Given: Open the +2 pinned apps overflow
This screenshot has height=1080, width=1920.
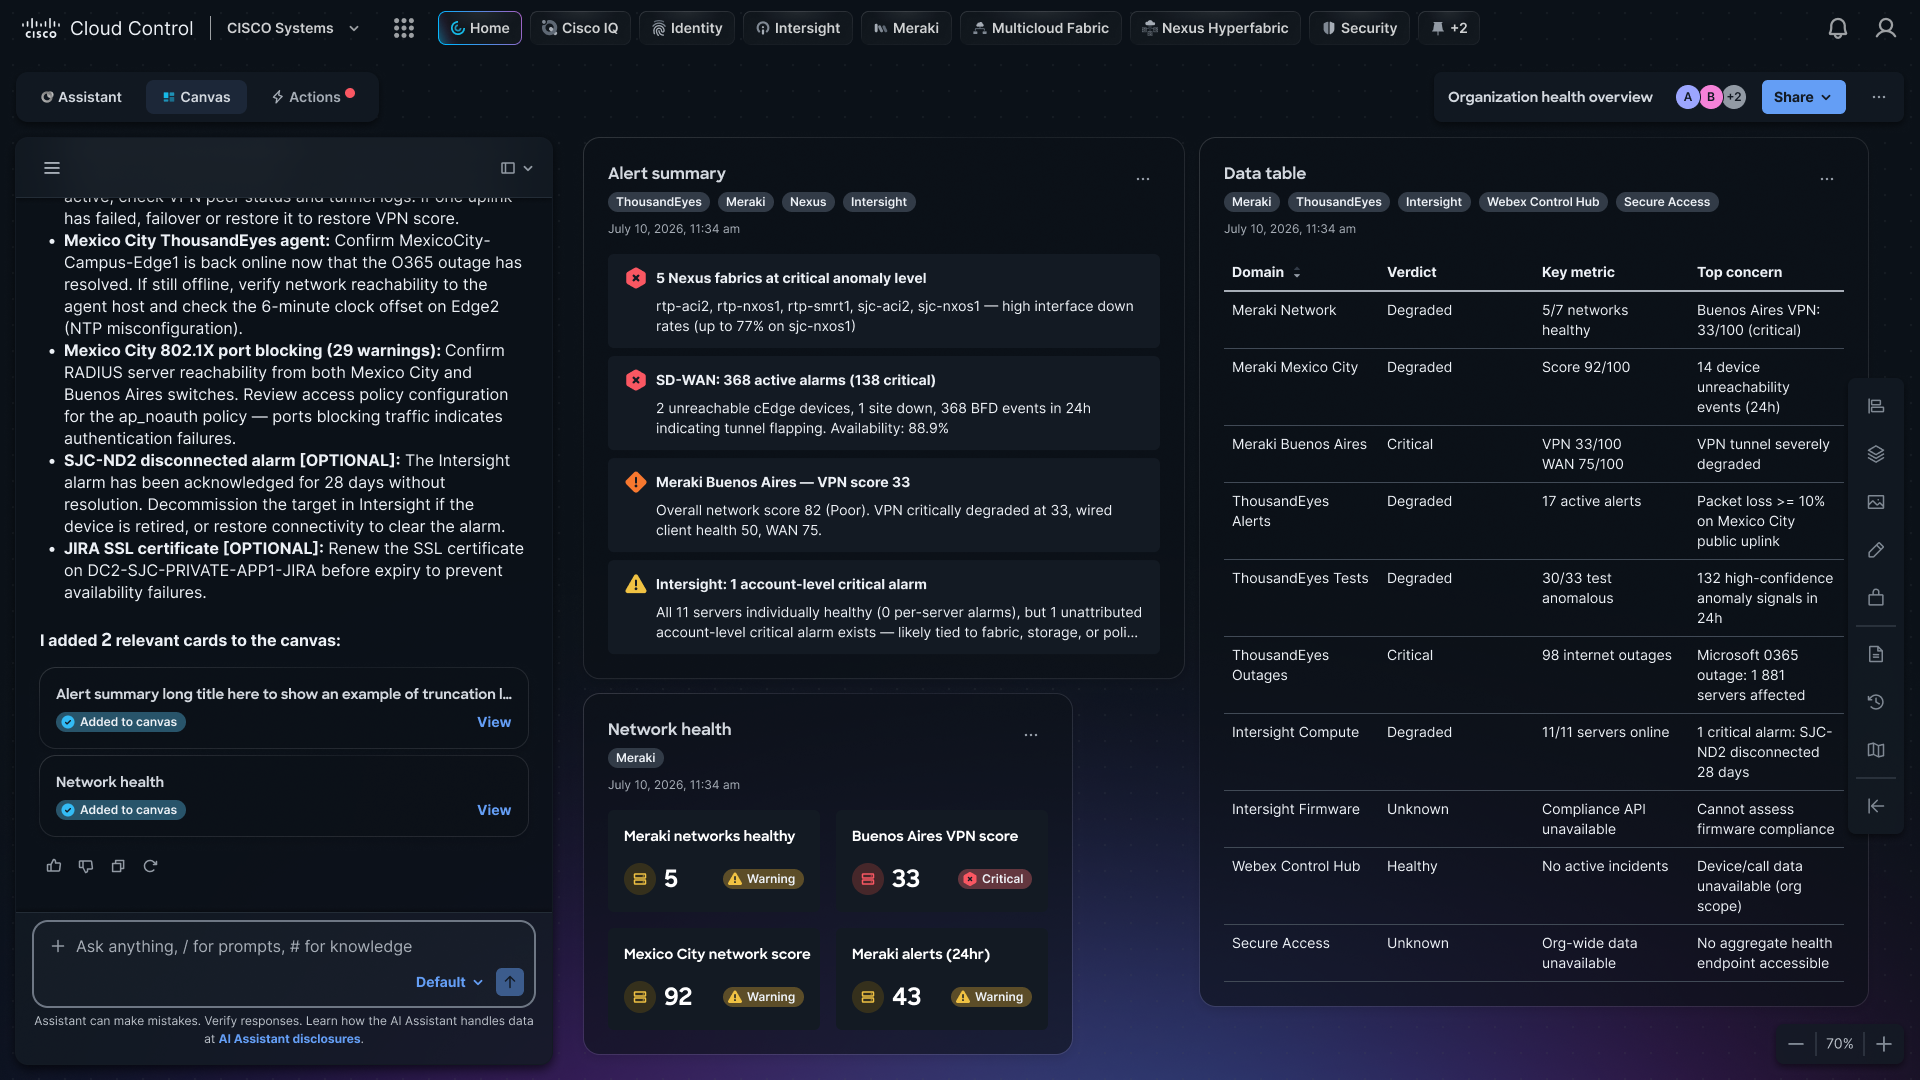Looking at the screenshot, I should pyautogui.click(x=1449, y=28).
